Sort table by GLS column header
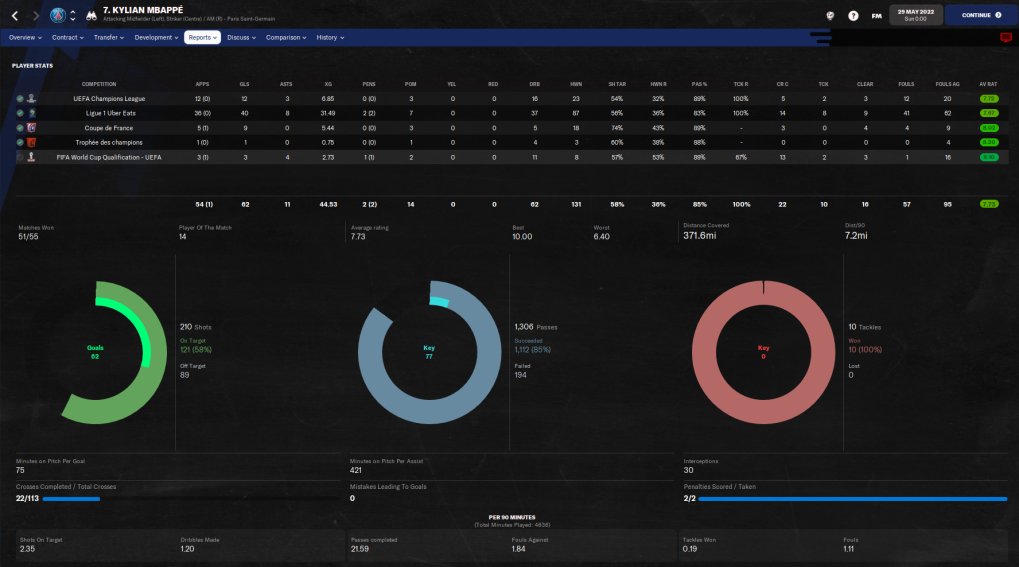This screenshot has height=567, width=1019. [x=244, y=84]
